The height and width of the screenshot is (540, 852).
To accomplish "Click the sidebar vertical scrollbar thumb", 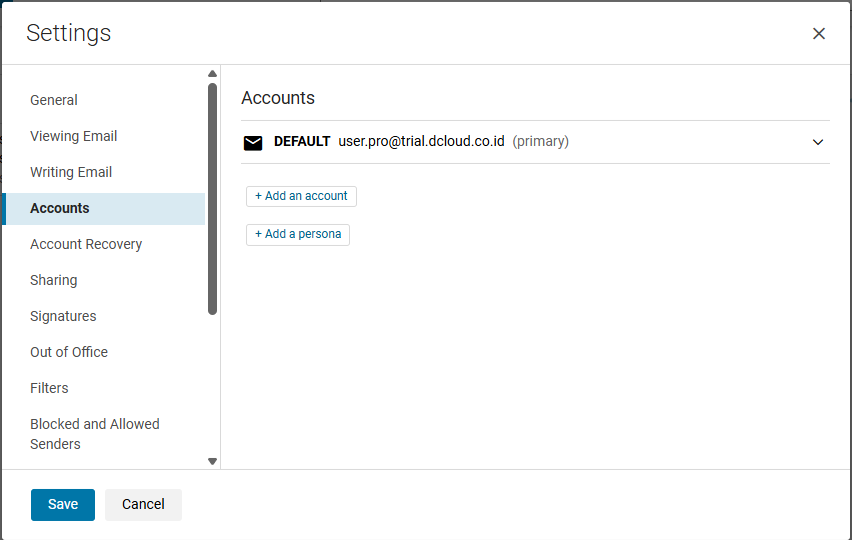I will tap(212, 198).
